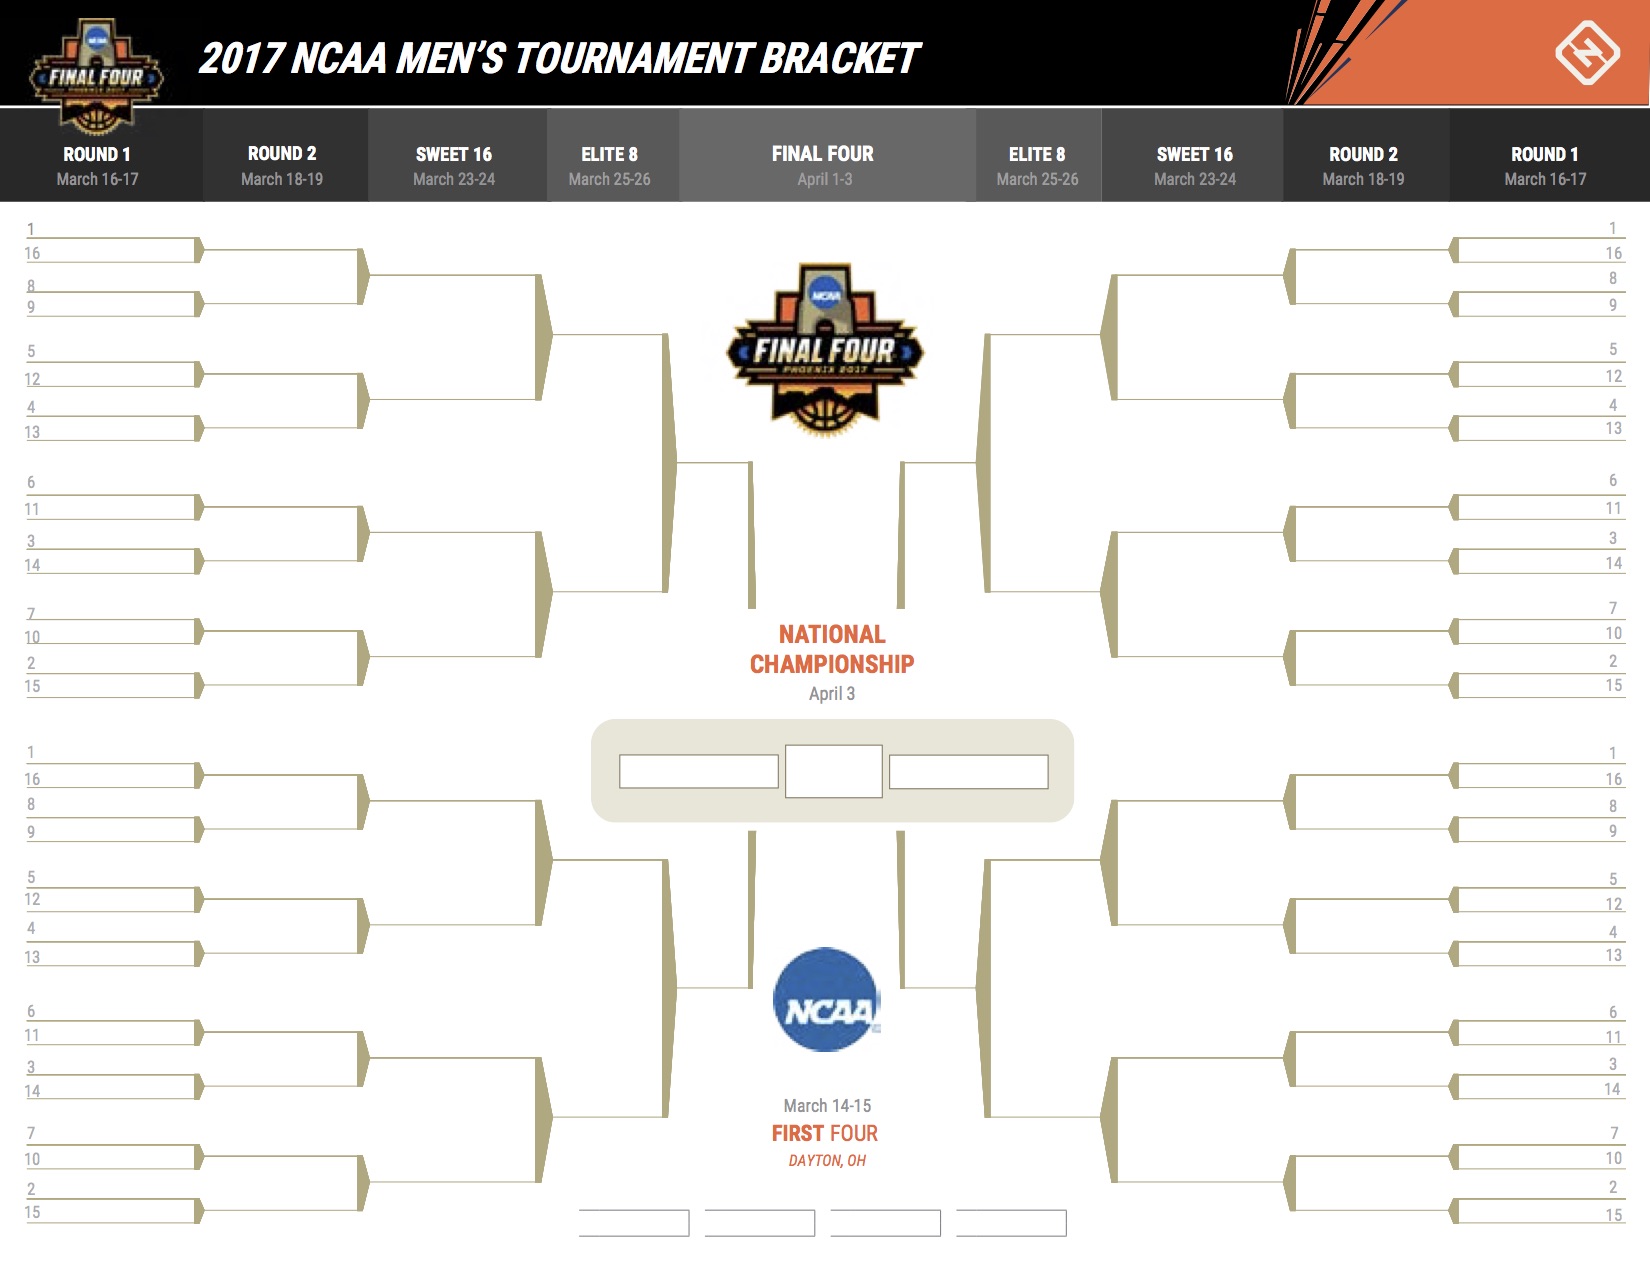Select the right Round 2 column header
This screenshot has height=1275, width=1650.
(x=1363, y=165)
